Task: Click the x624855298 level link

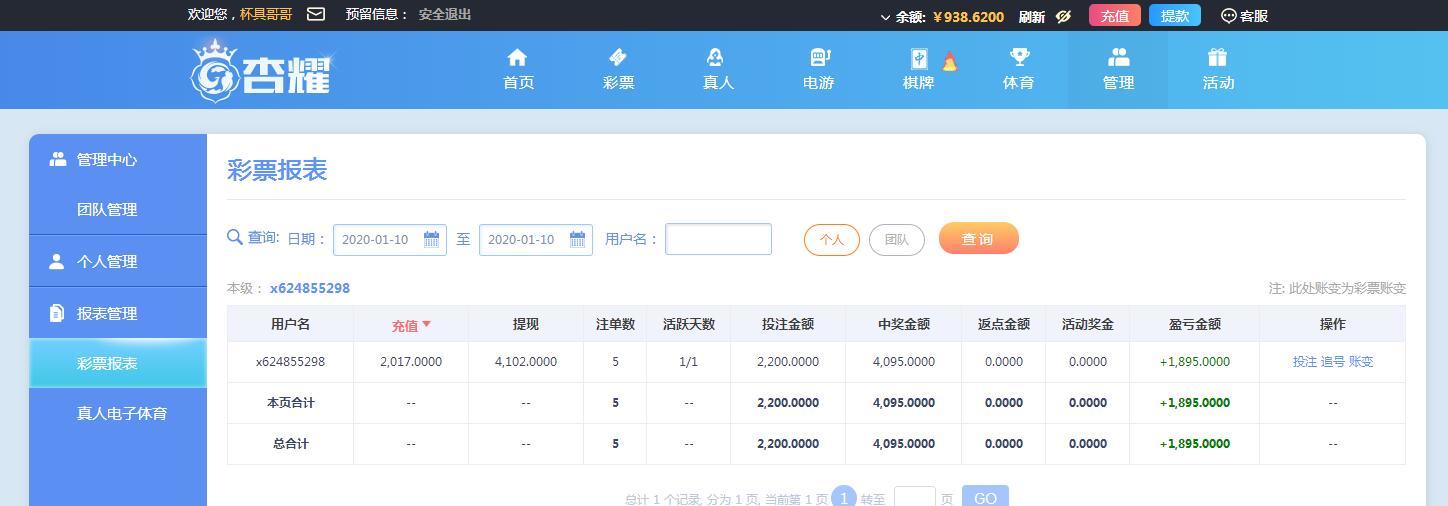Action: pos(310,288)
